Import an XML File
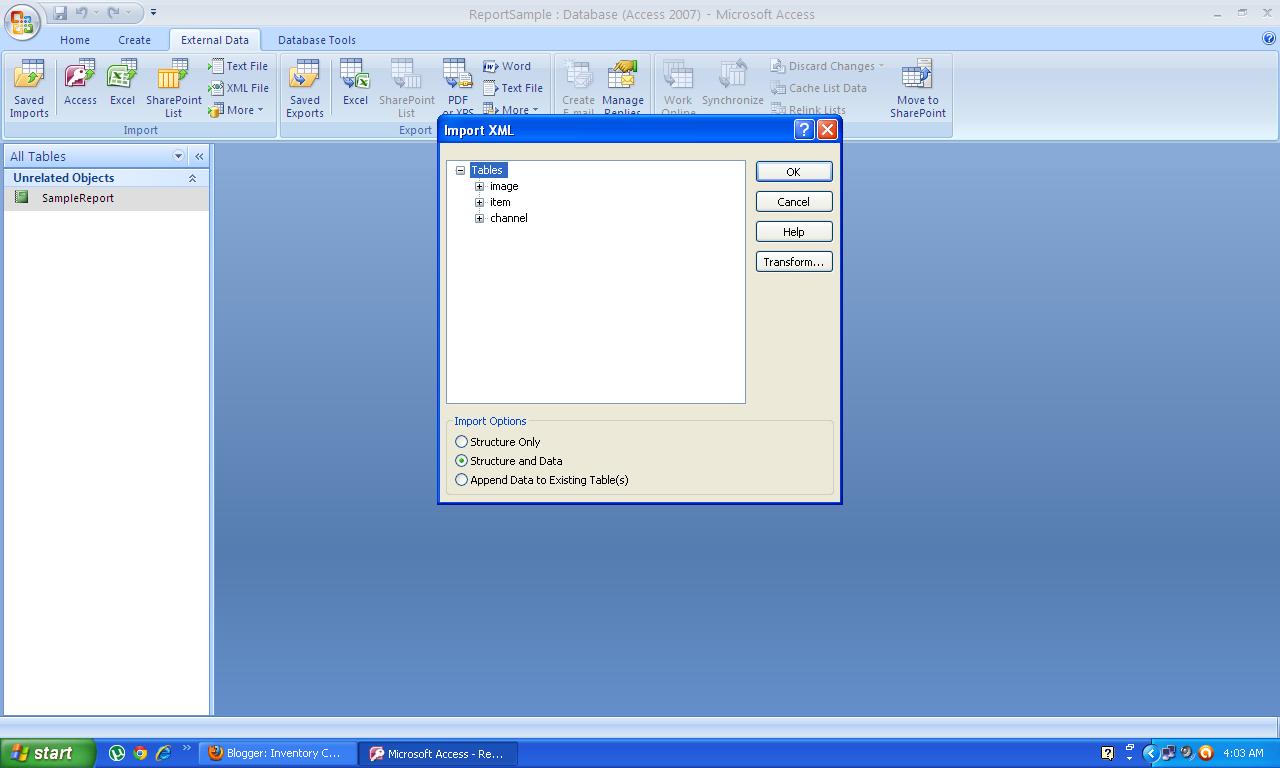1280x768 pixels. coord(238,88)
